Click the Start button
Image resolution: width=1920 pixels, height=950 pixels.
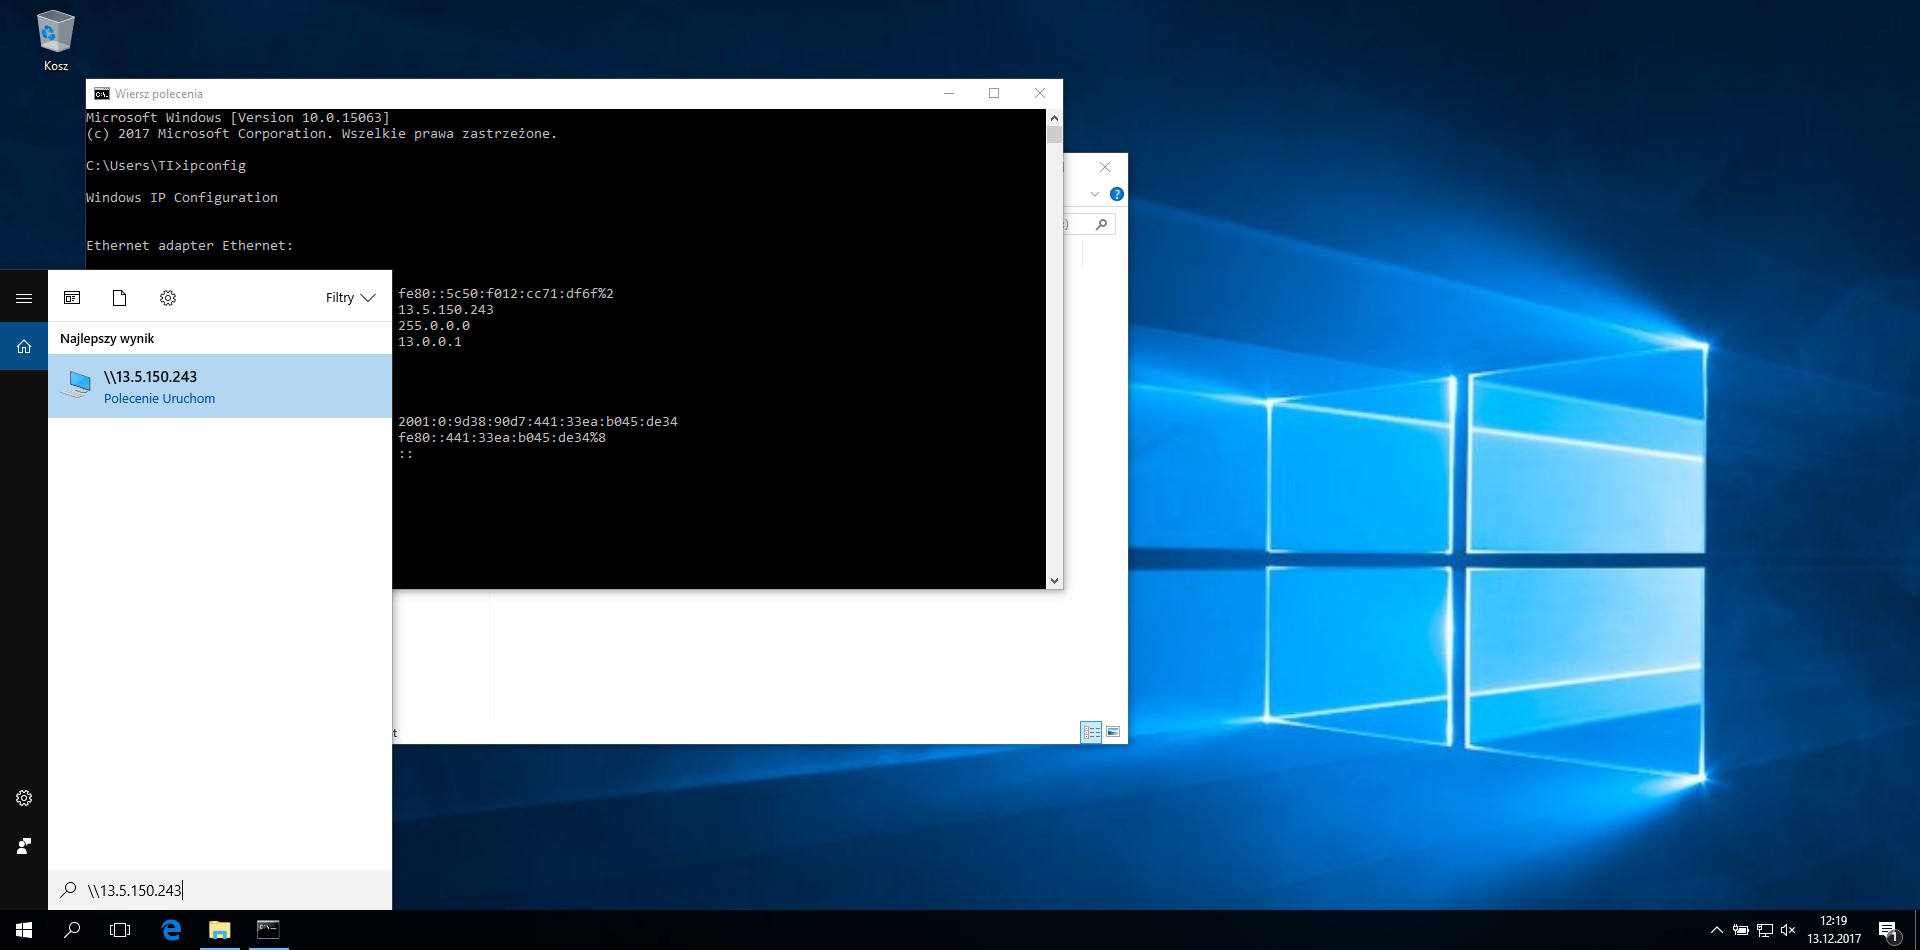[x=24, y=930]
